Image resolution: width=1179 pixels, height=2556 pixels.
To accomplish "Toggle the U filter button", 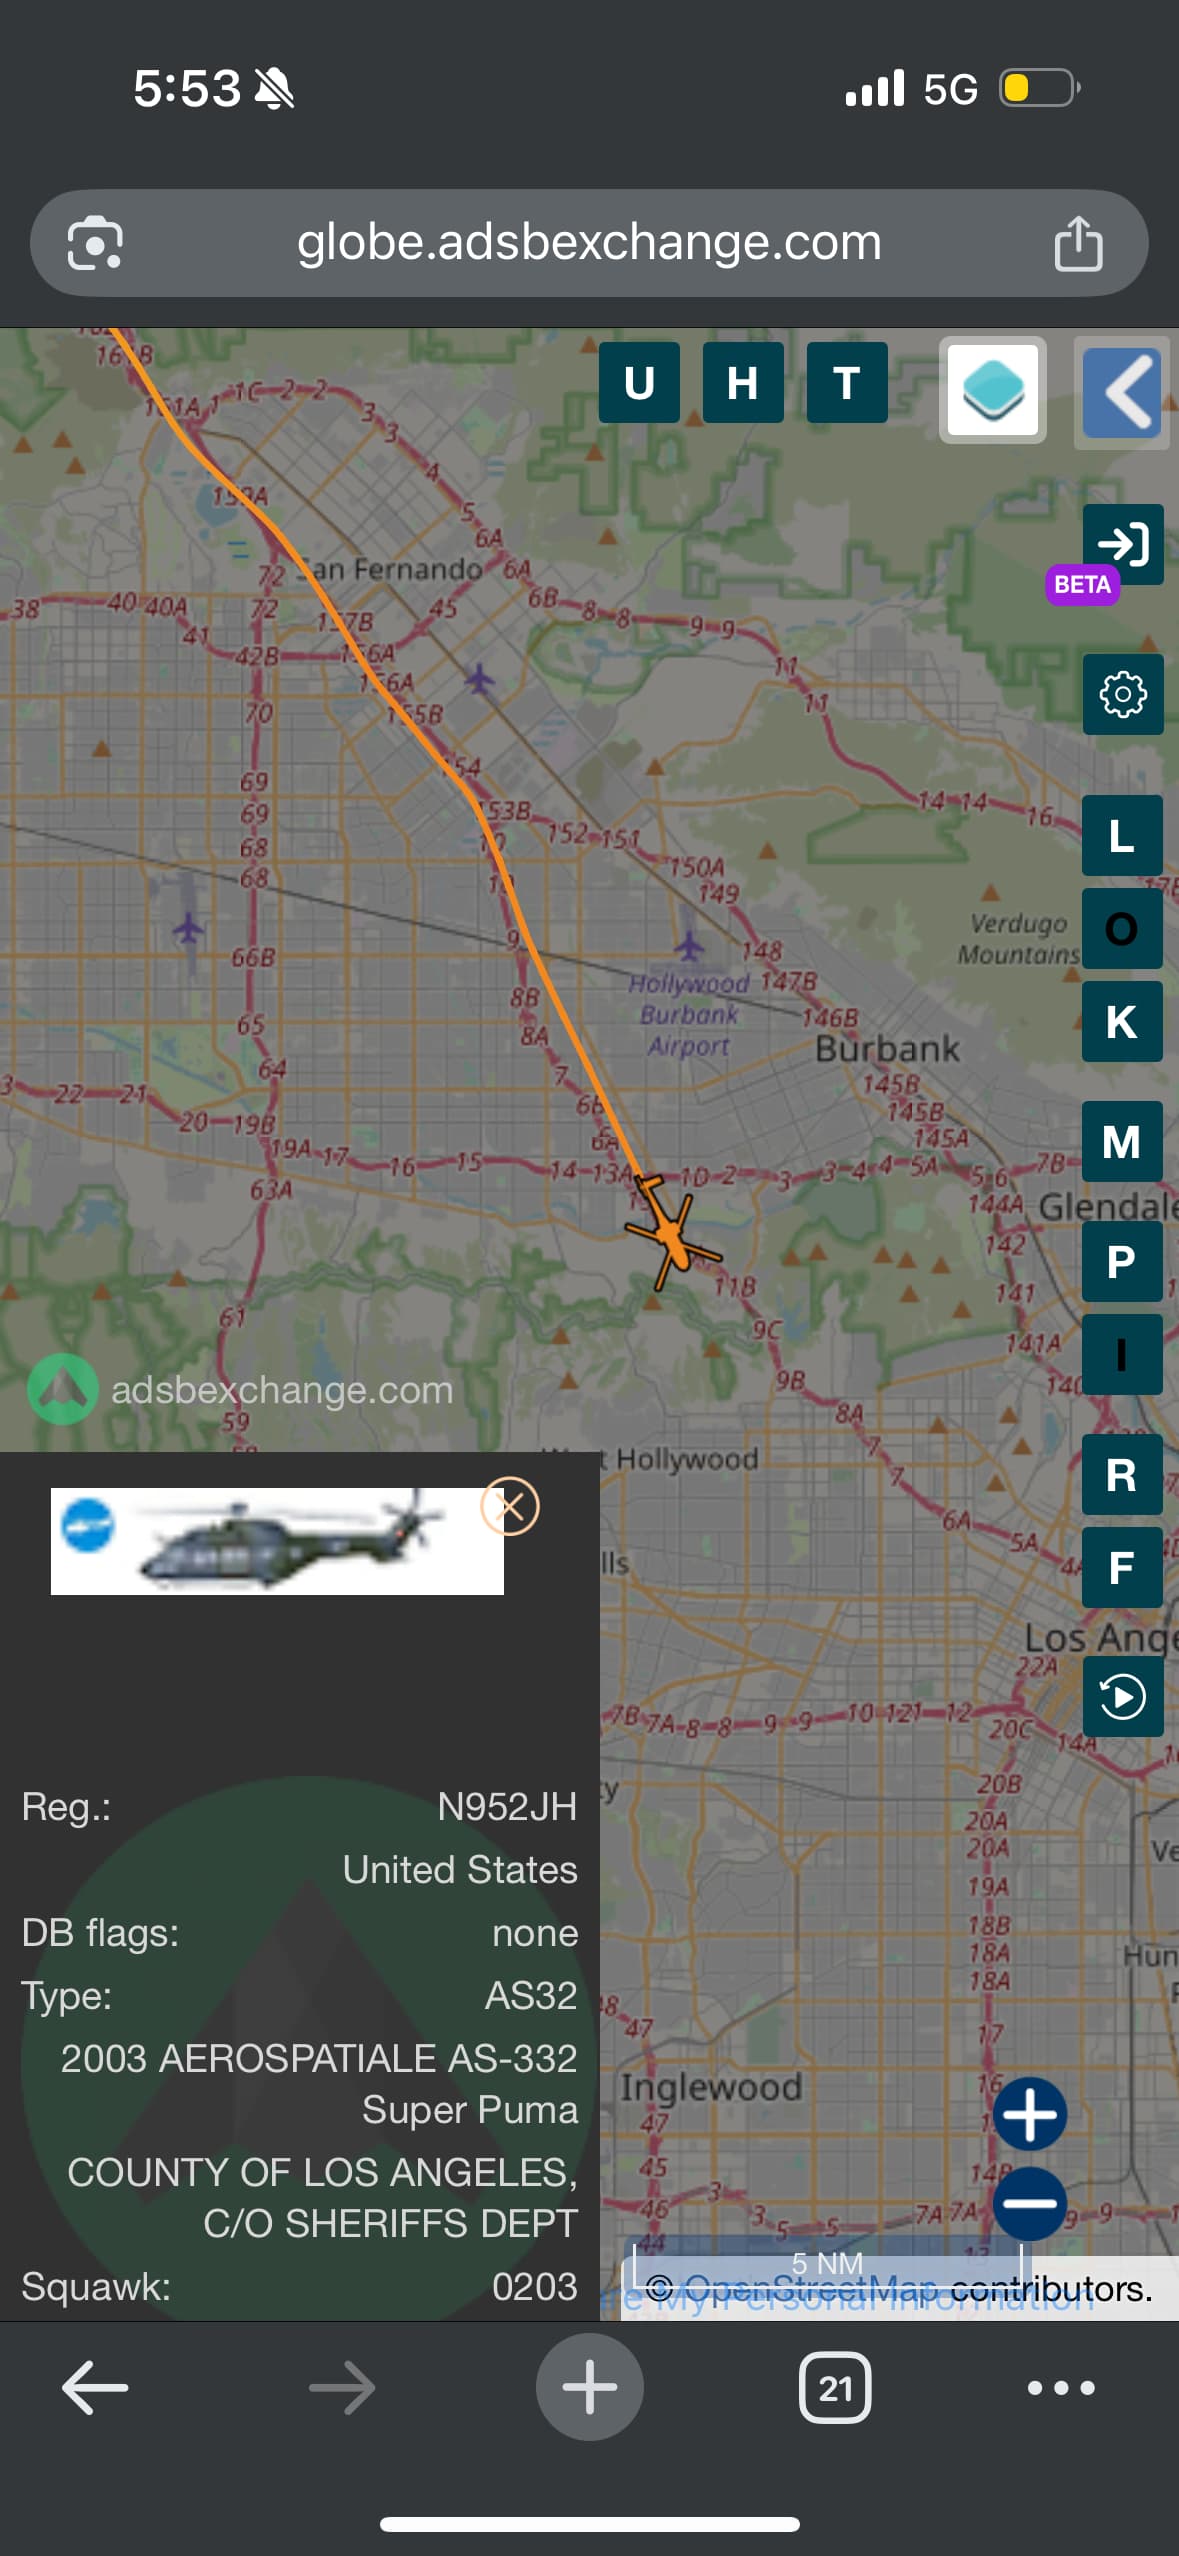I will (x=639, y=383).
